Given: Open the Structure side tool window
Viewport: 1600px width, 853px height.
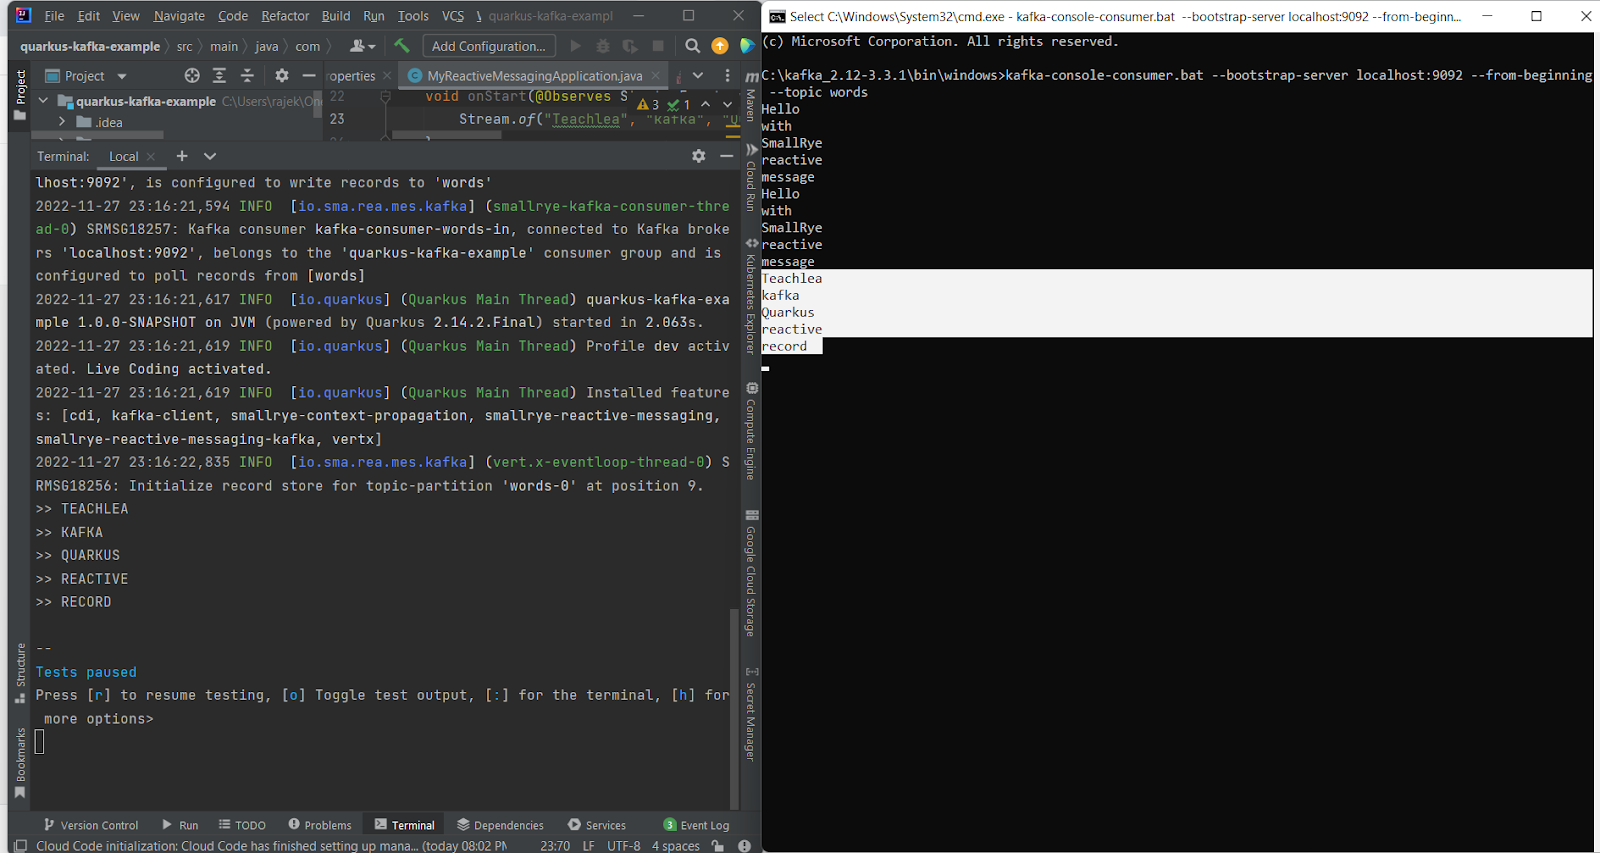Looking at the screenshot, I should tap(20, 672).
